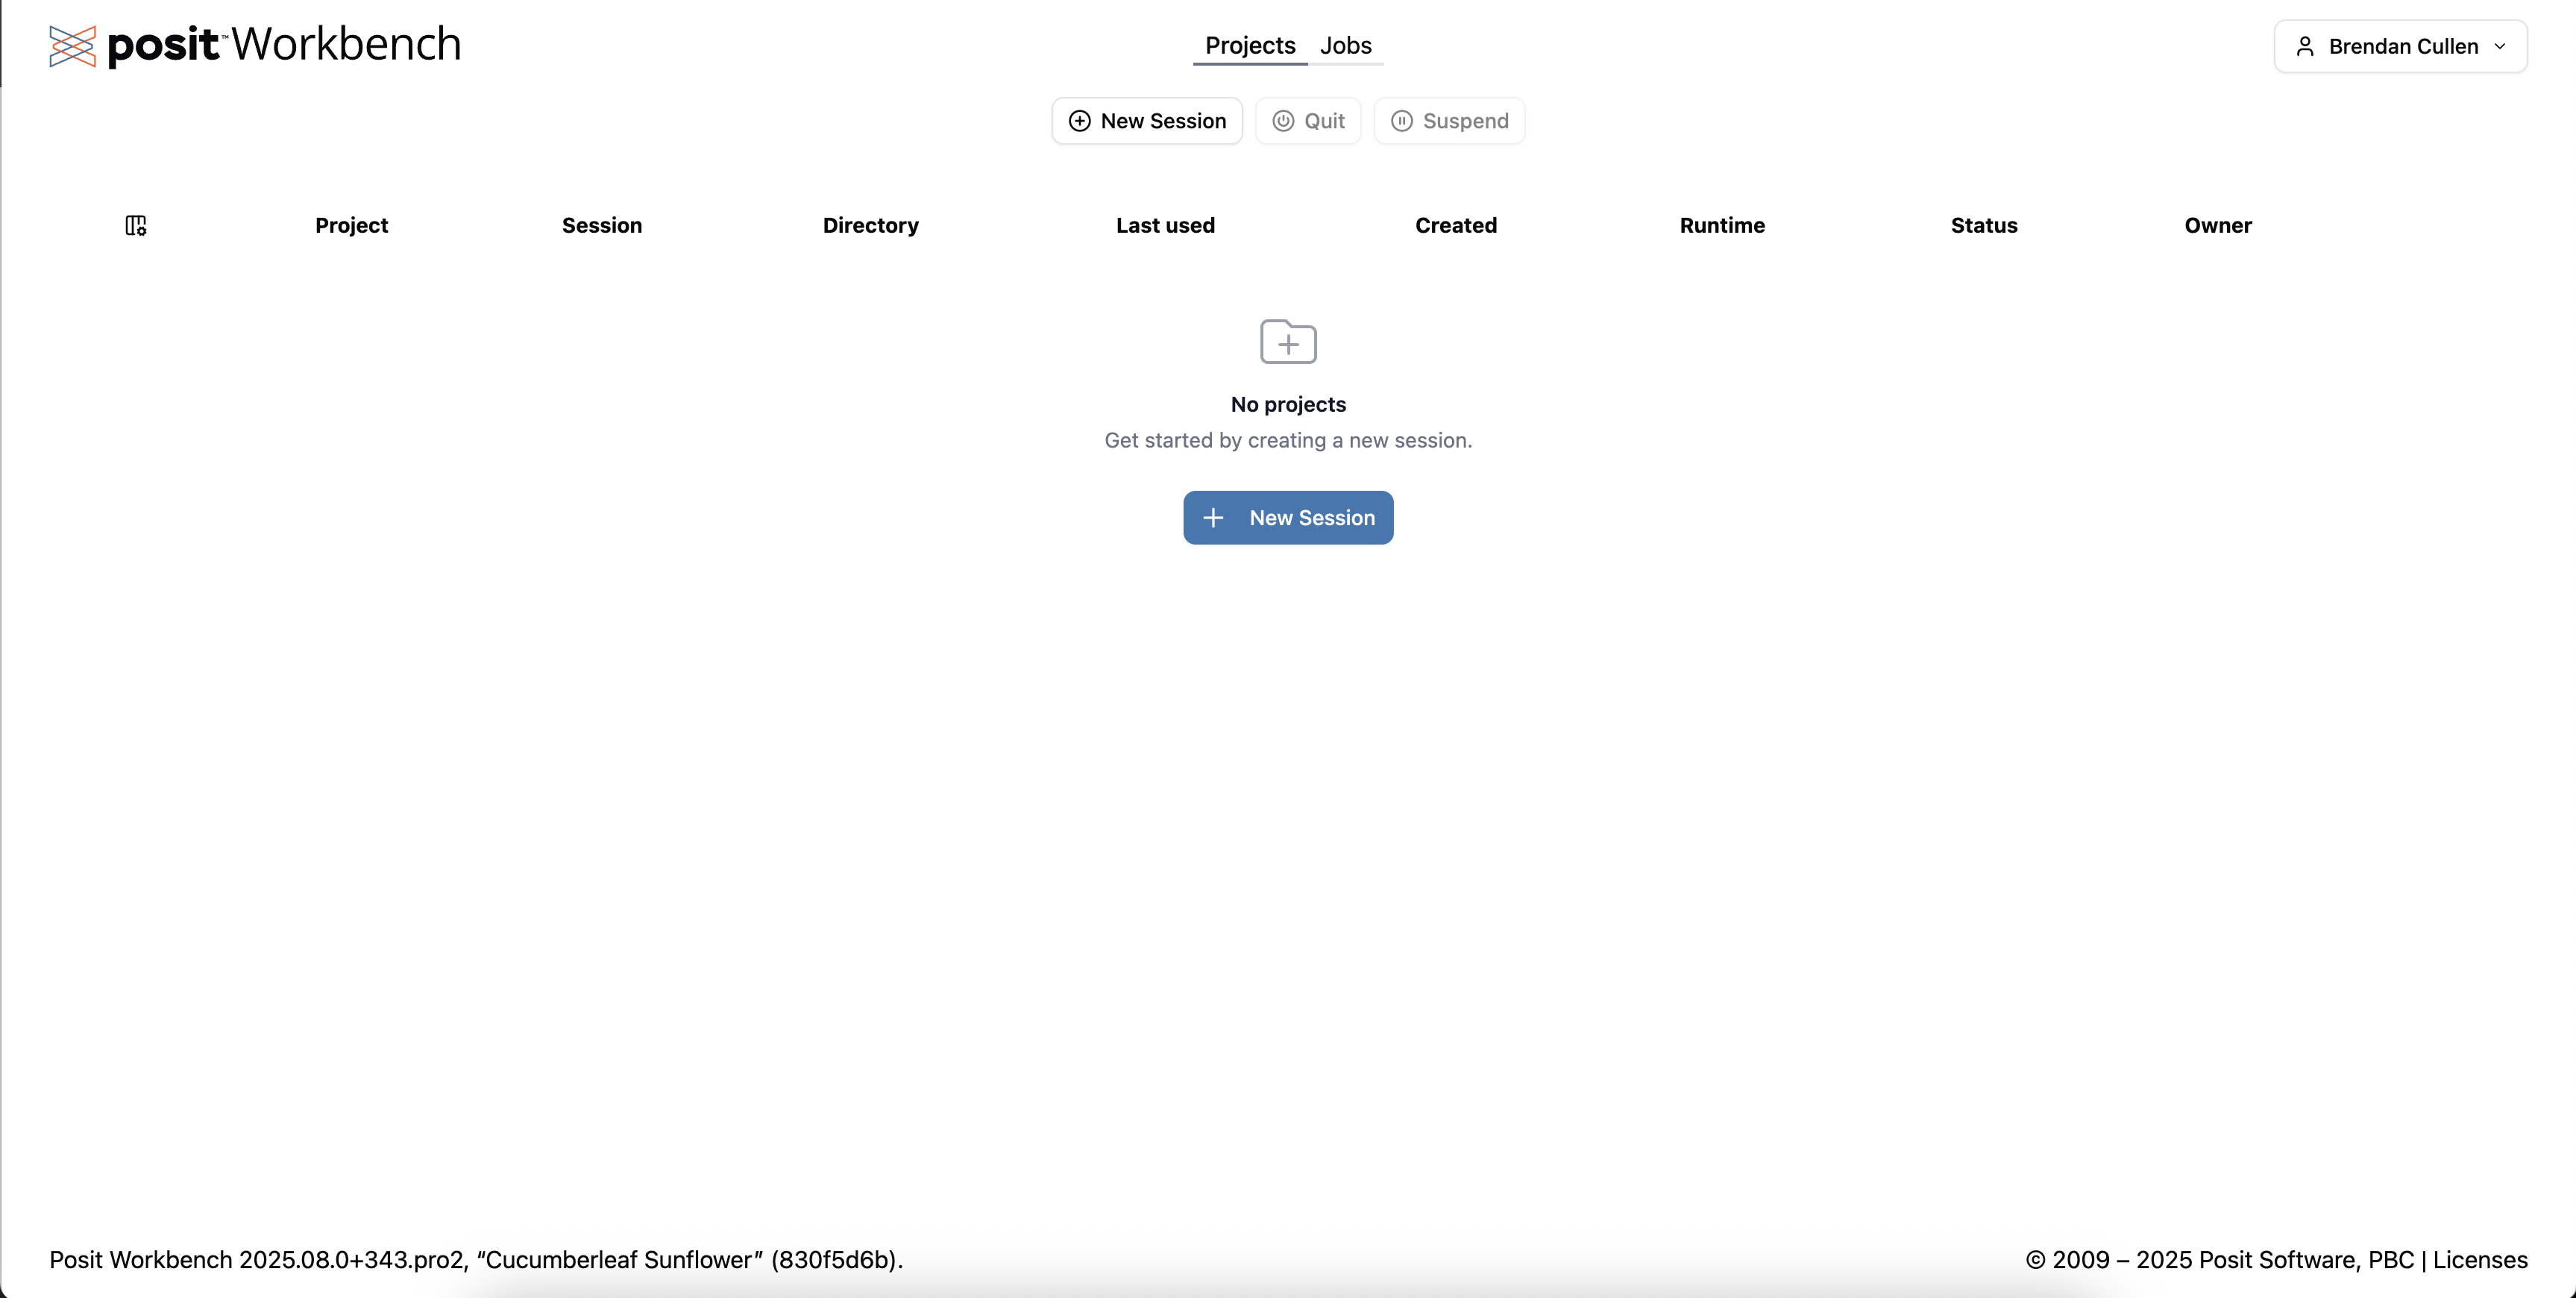
Task: Click the Project column header
Action: pos(351,226)
